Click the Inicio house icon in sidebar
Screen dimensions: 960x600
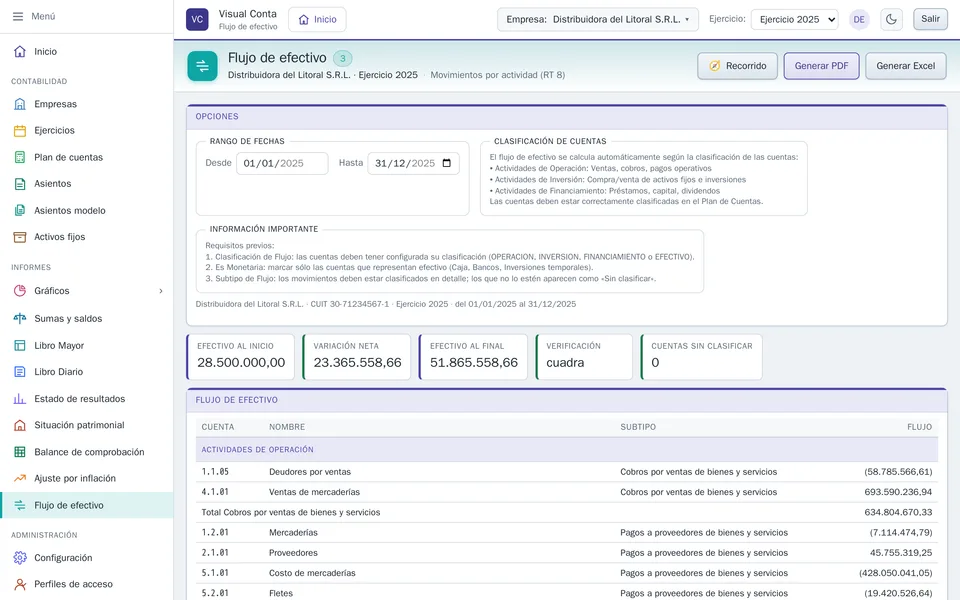click(20, 51)
